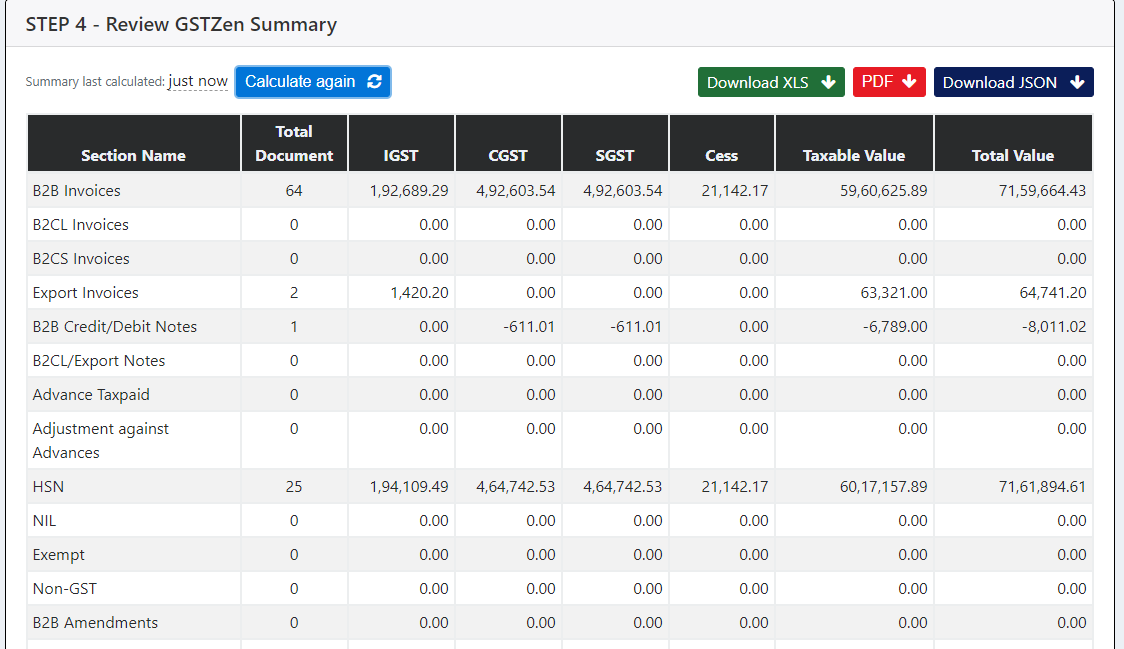Select the B2B Credit/Debit Notes row
The height and width of the screenshot is (649, 1124).
115,327
